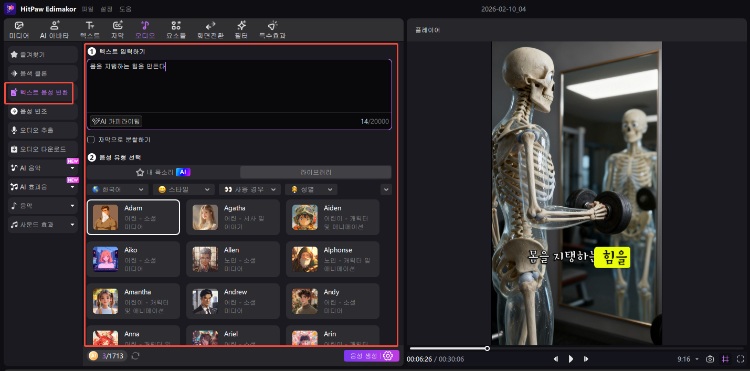
Task: Switch to 내 목소리 (My Voice) AI tab
Action: tap(163, 172)
